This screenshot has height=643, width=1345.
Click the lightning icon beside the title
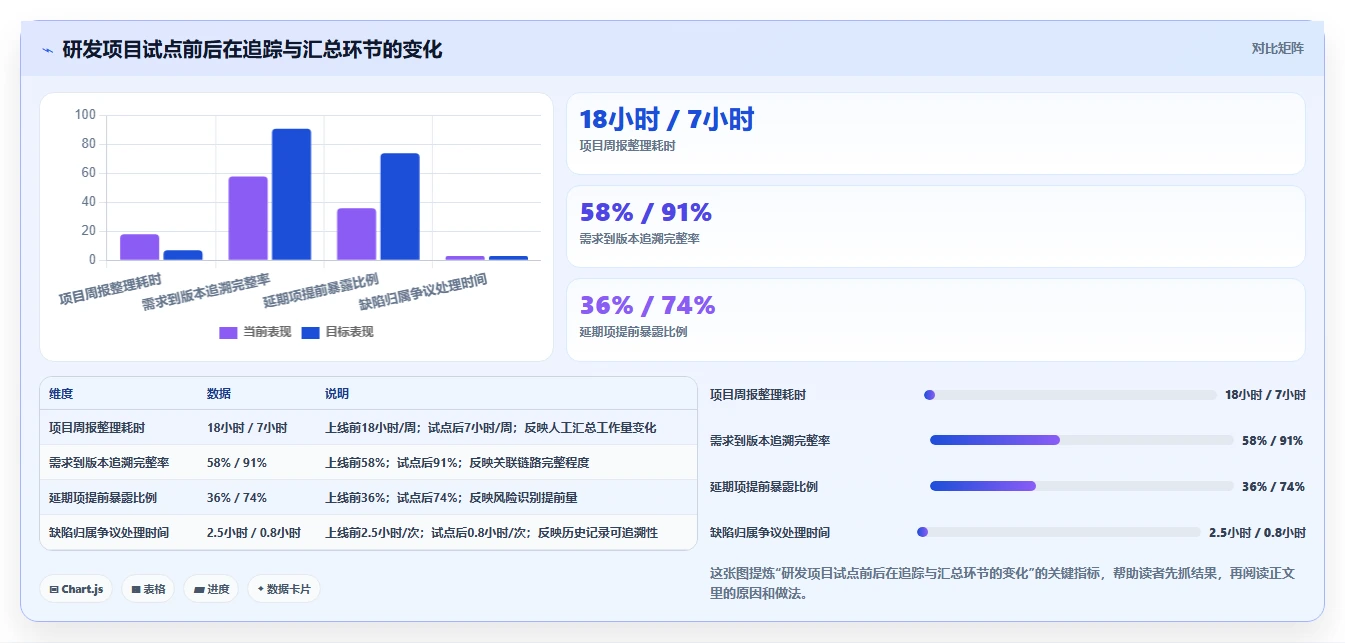[47, 50]
